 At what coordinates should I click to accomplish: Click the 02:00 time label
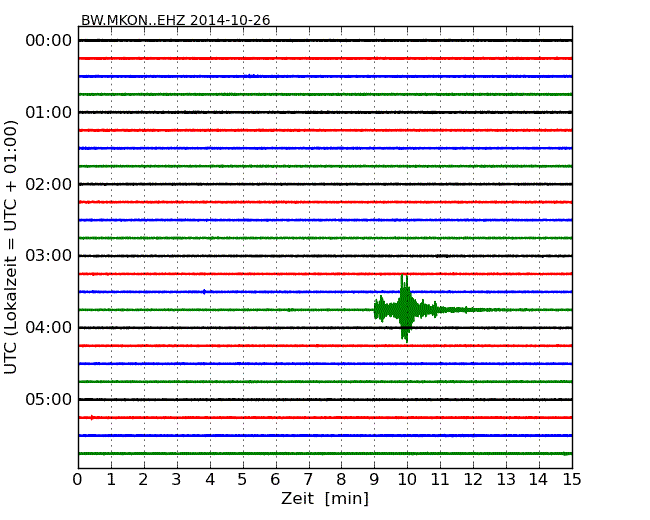[x=49, y=184]
